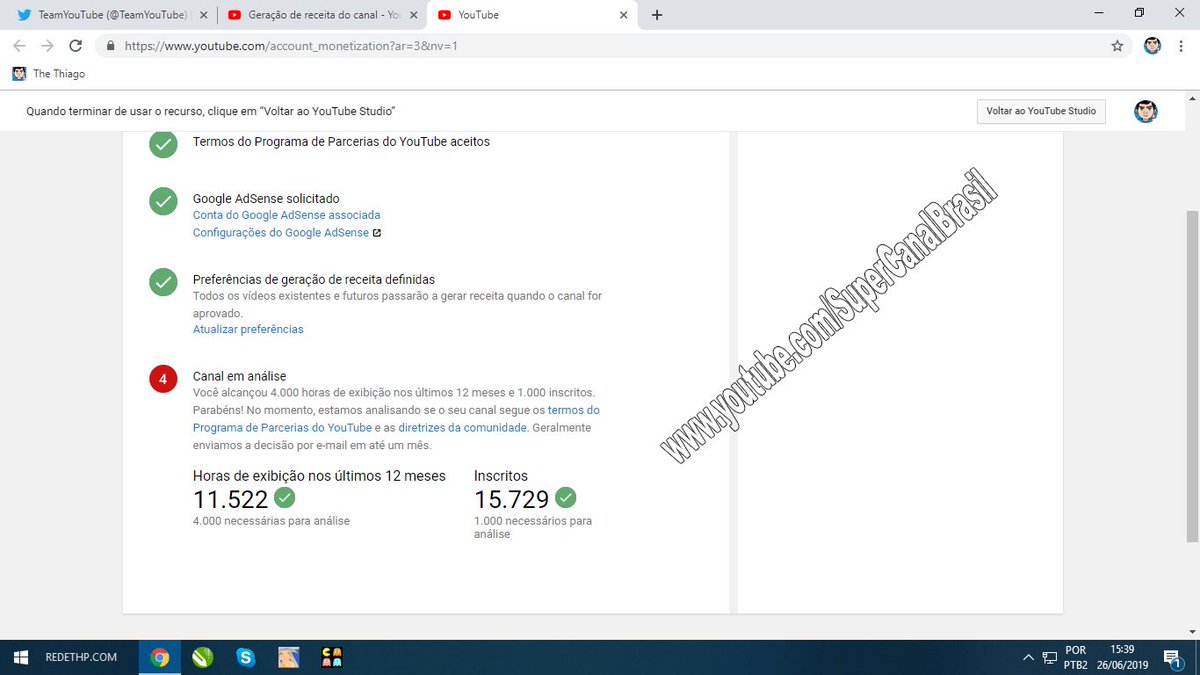Click the POR PTB2 language indicator

point(1076,657)
